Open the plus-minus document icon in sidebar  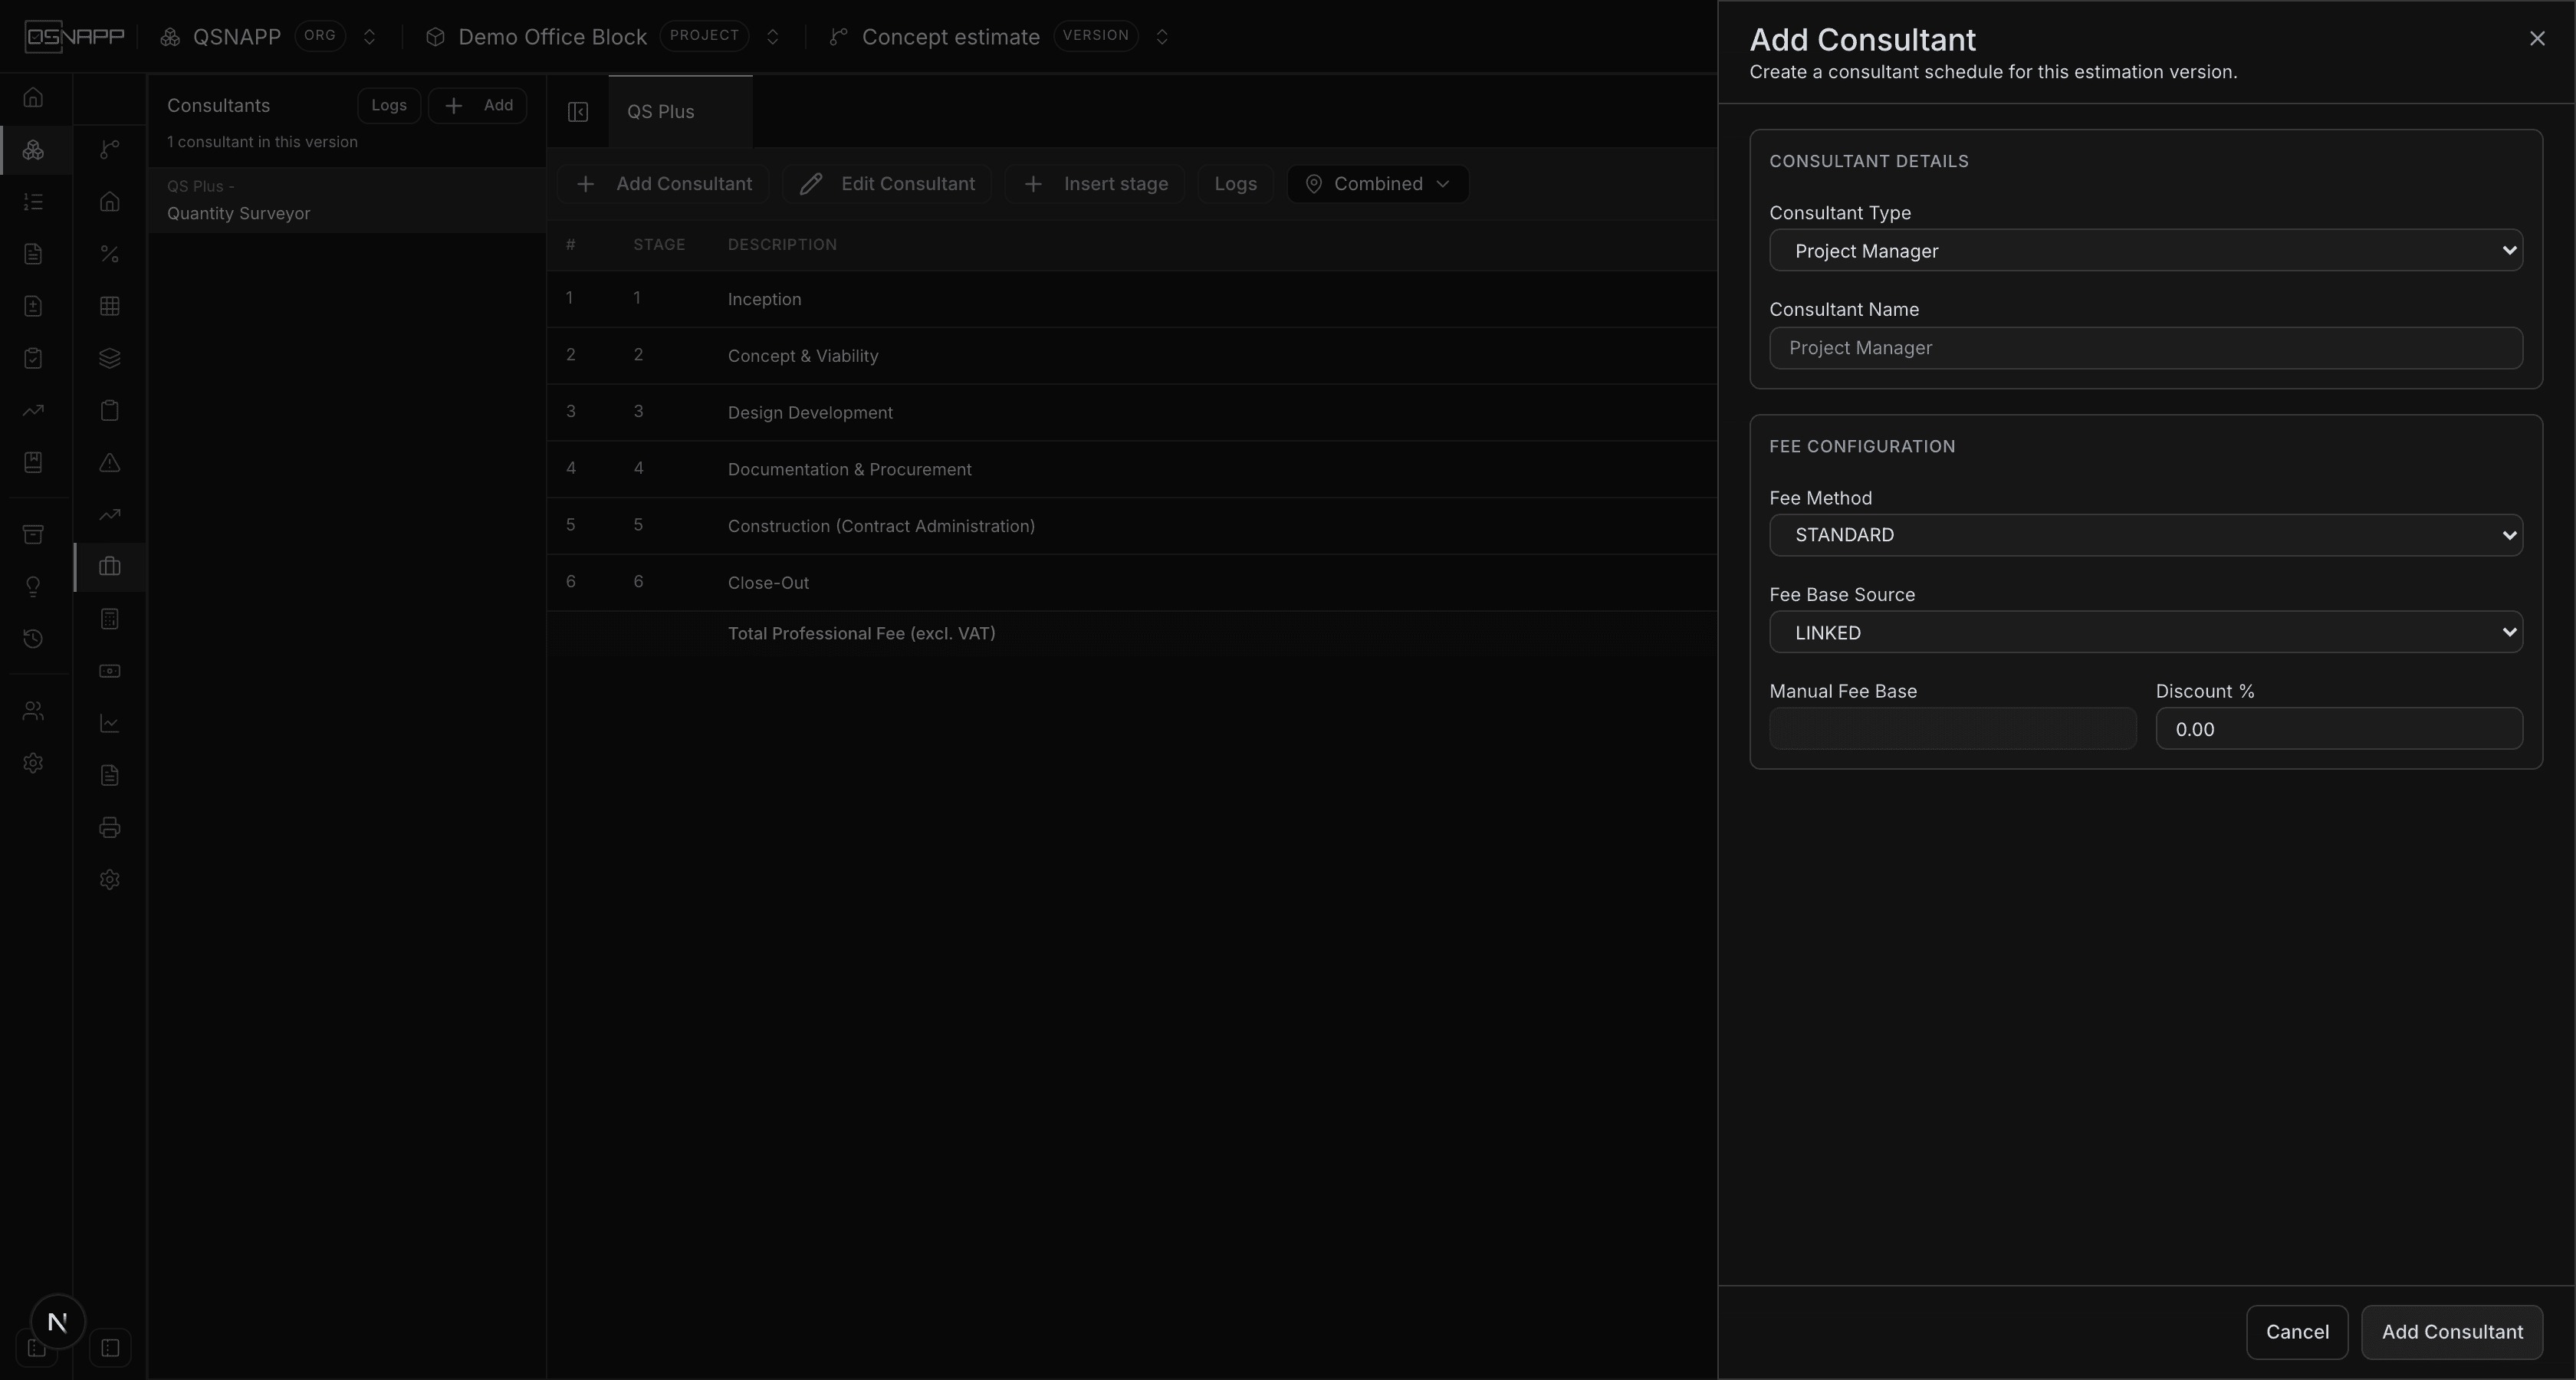[x=33, y=306]
